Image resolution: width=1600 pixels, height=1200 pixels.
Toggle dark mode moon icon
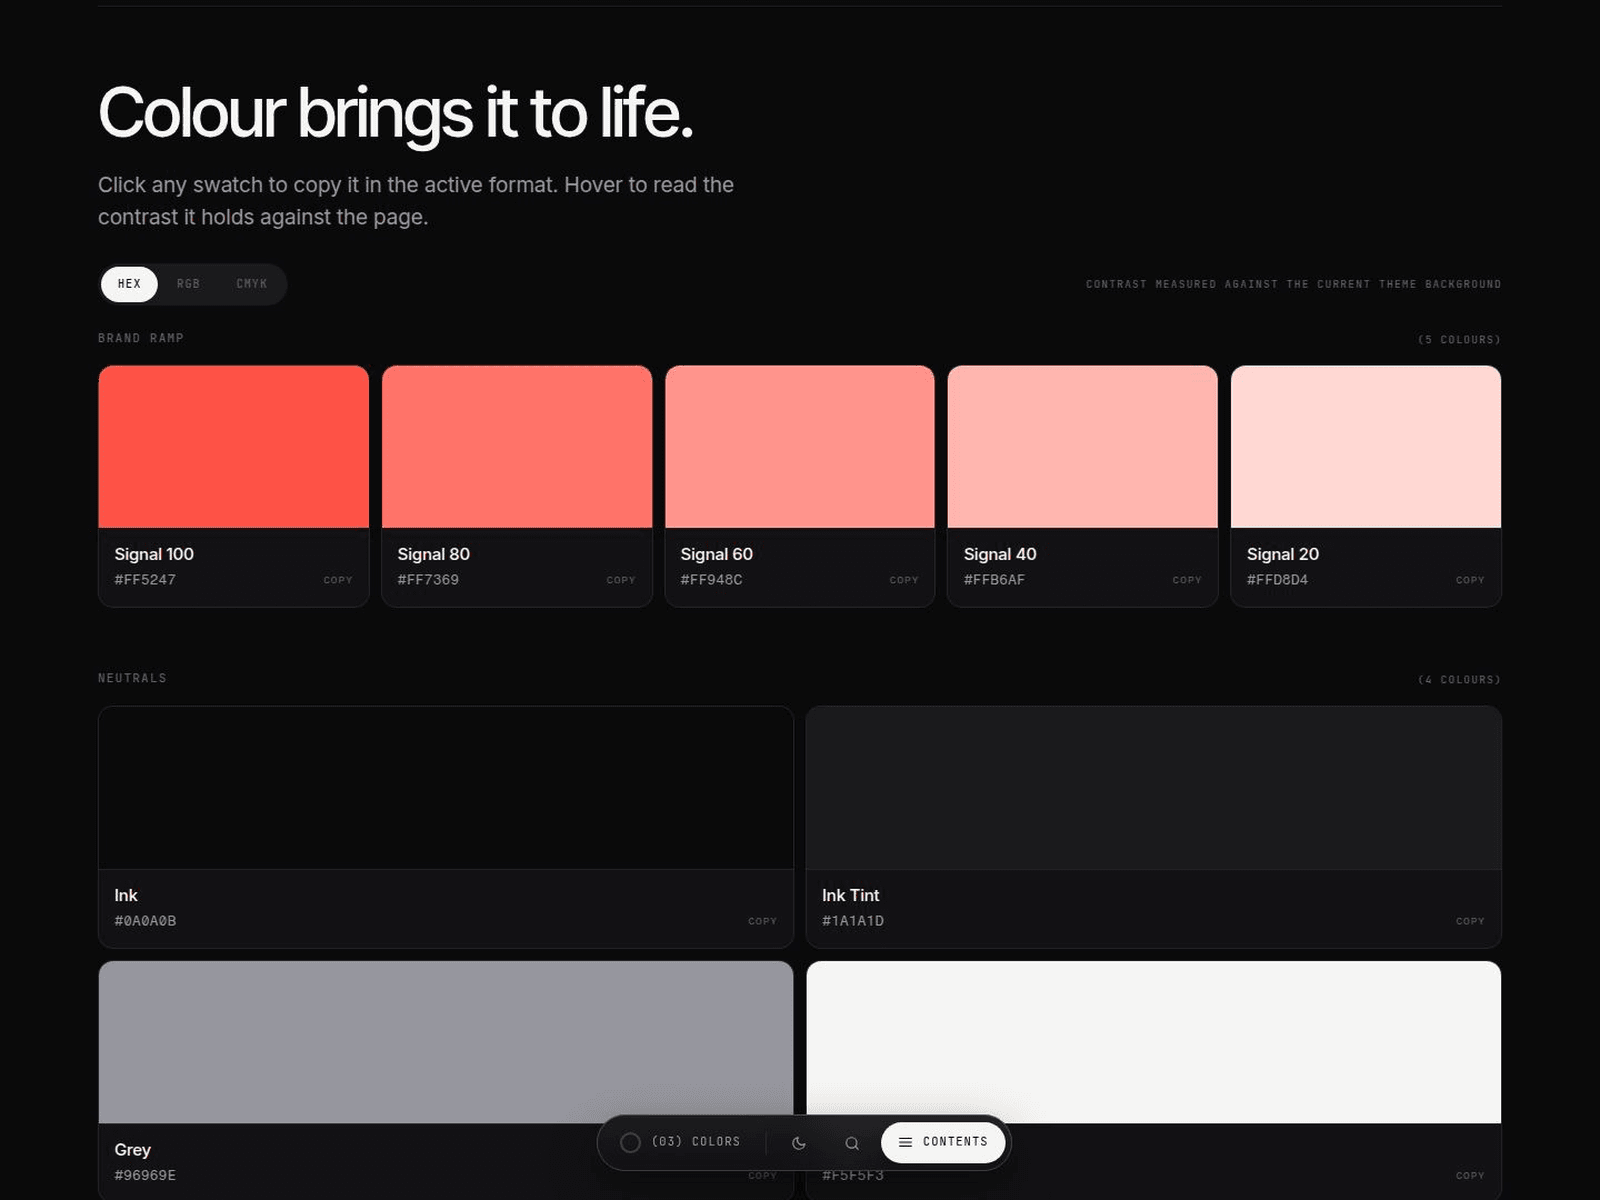click(x=798, y=1142)
